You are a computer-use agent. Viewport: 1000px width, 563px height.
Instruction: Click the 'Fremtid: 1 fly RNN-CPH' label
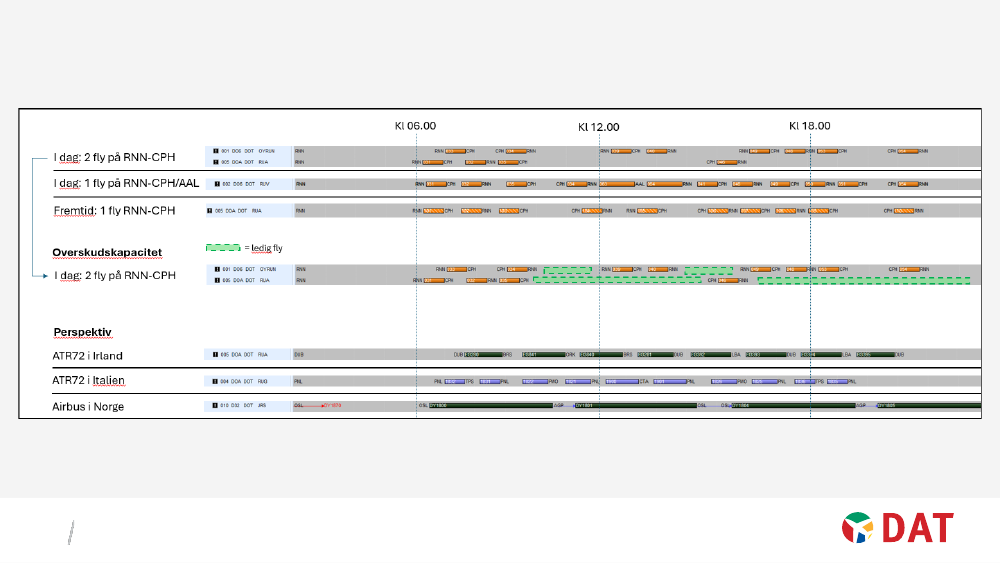pos(114,211)
